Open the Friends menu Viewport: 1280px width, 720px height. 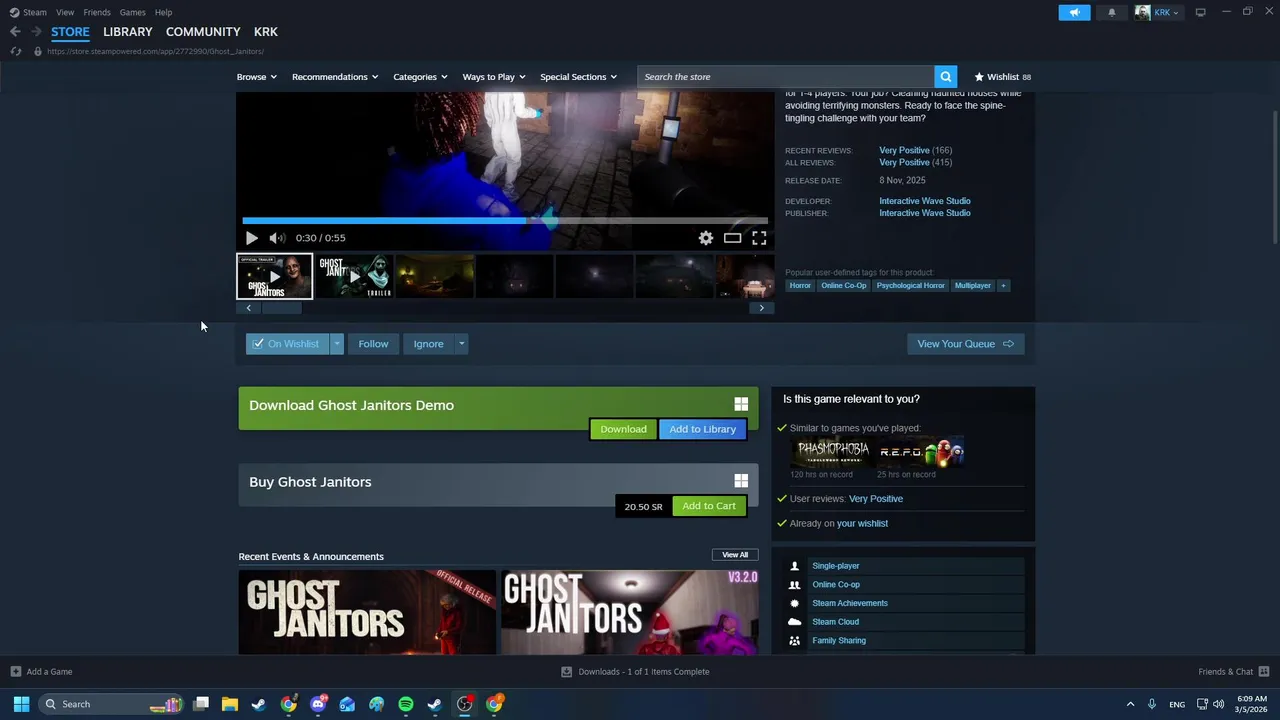[x=97, y=12]
